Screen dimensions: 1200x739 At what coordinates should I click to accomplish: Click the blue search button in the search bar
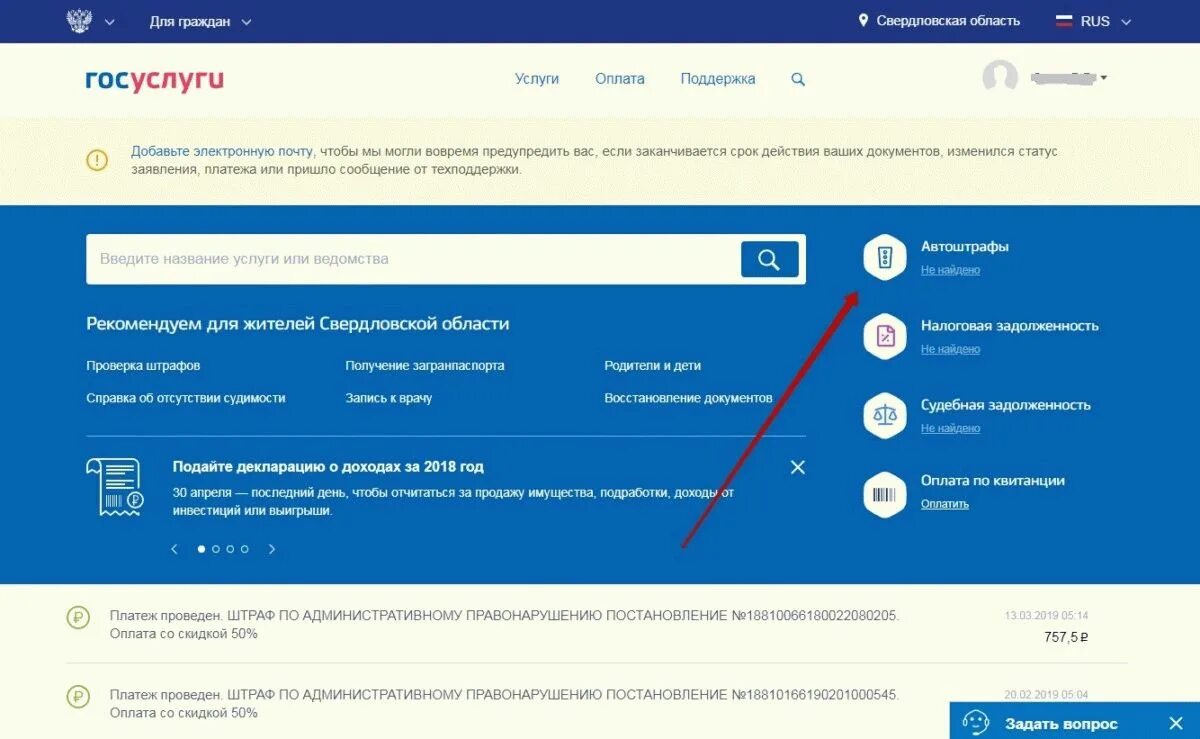(x=769, y=259)
